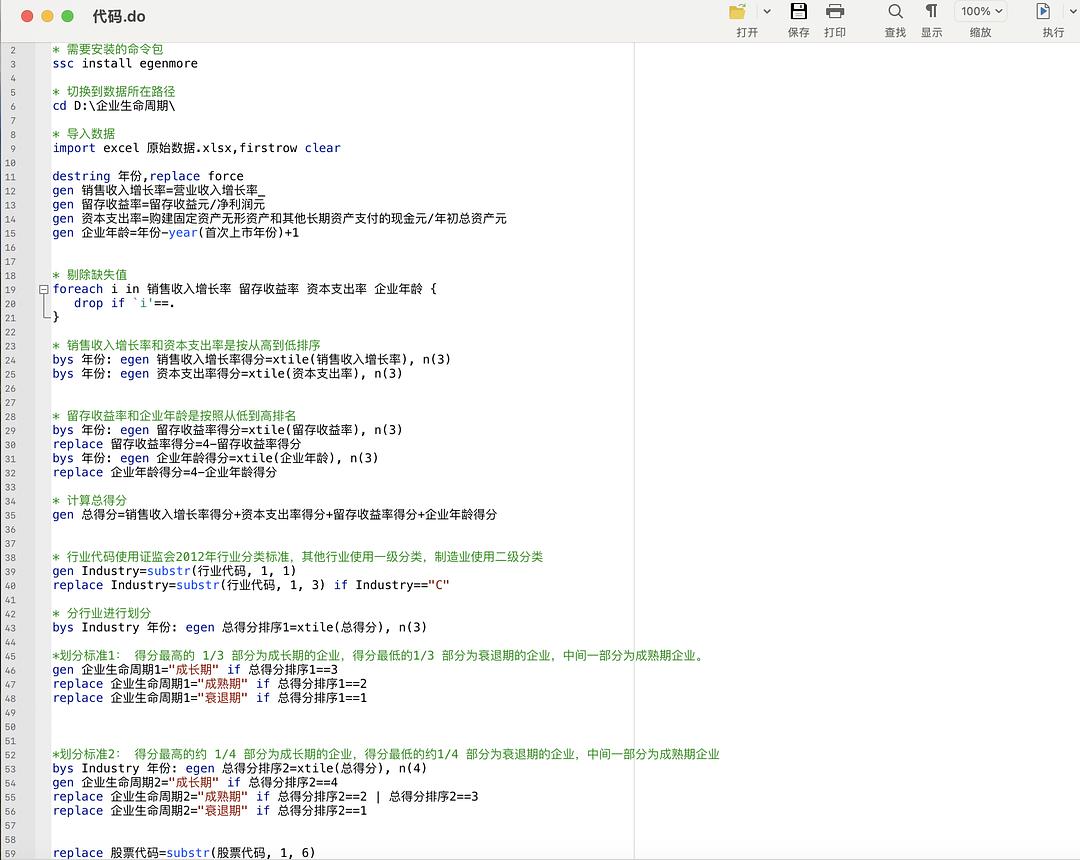Print the file with the 打印 icon
Image resolution: width=1080 pixels, height=860 pixels.
tap(835, 12)
